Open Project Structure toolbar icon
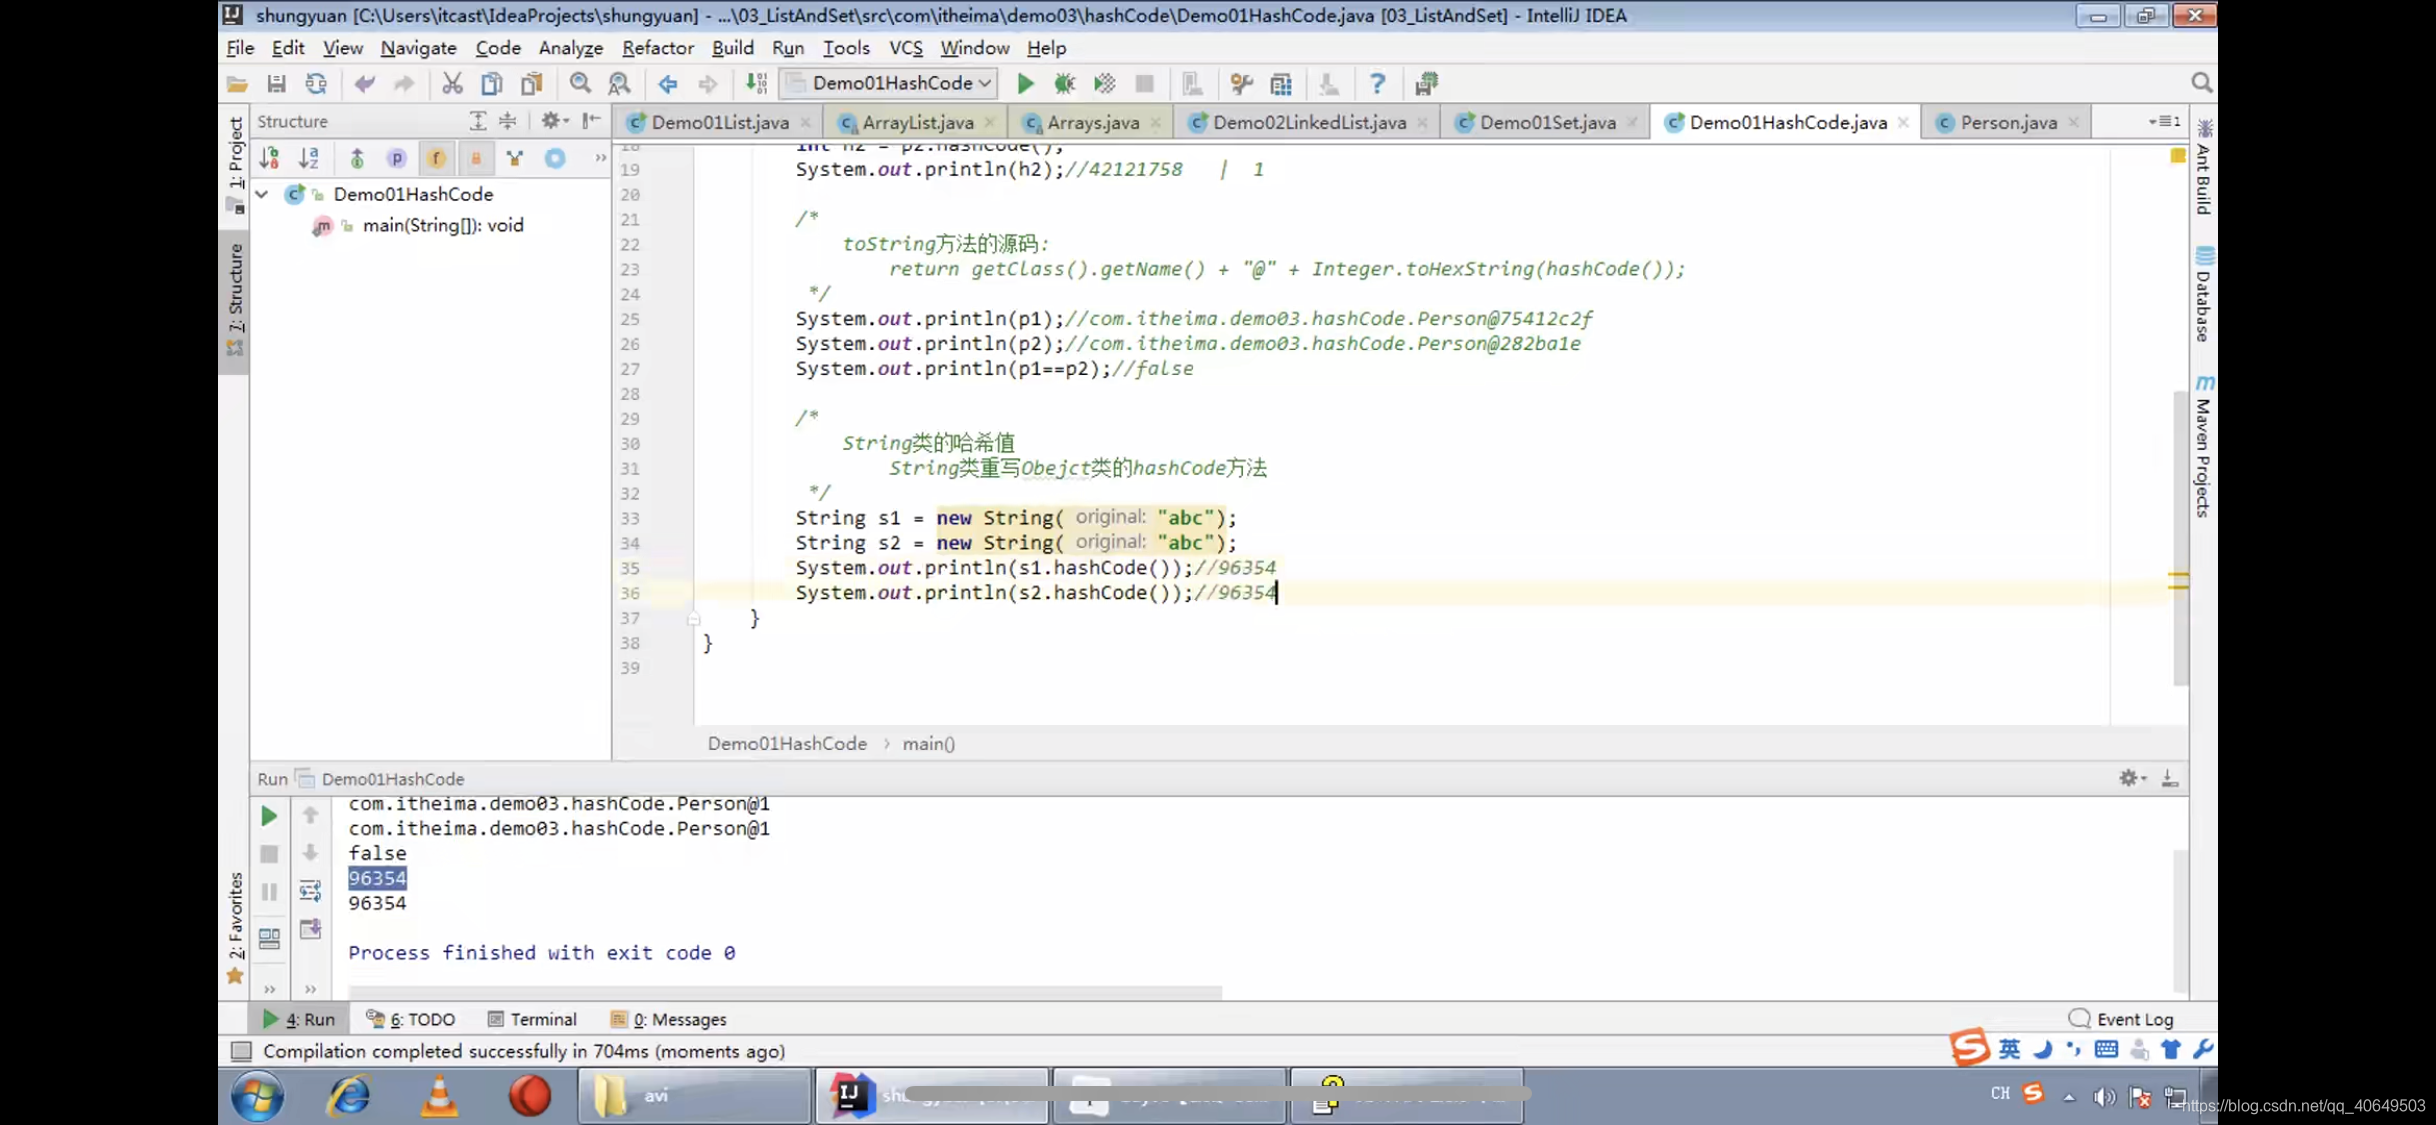This screenshot has height=1125, width=2436. point(1281,84)
